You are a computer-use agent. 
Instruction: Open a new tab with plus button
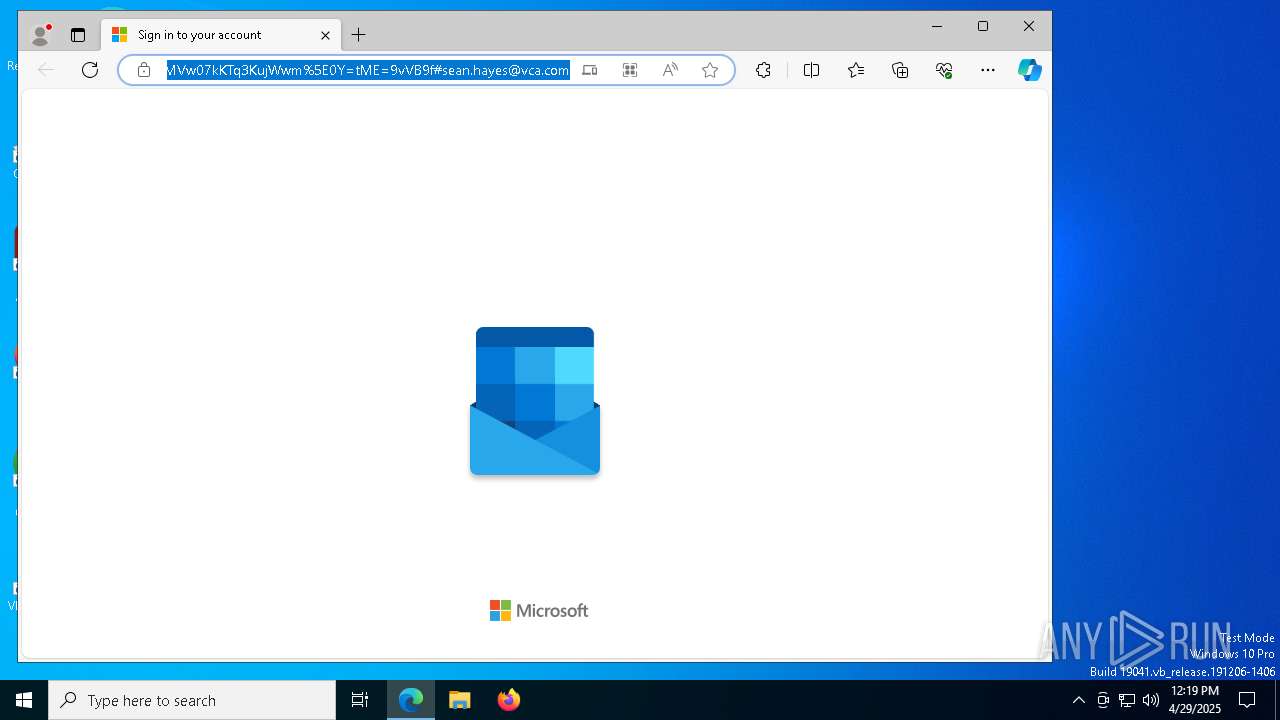(x=358, y=35)
